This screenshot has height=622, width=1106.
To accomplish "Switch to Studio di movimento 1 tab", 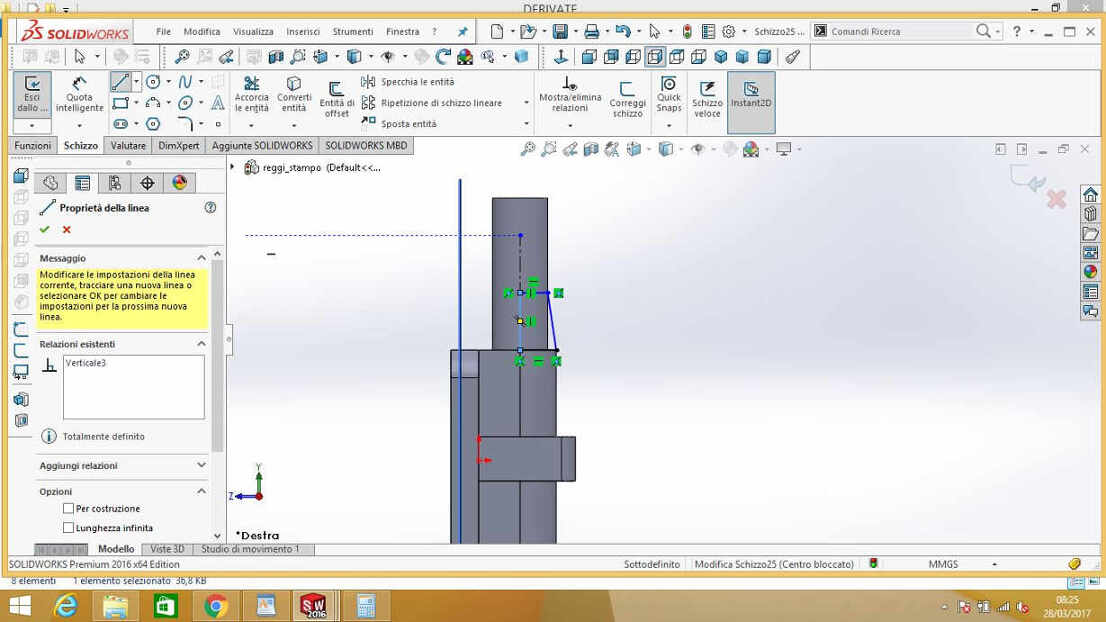I will click(250, 549).
